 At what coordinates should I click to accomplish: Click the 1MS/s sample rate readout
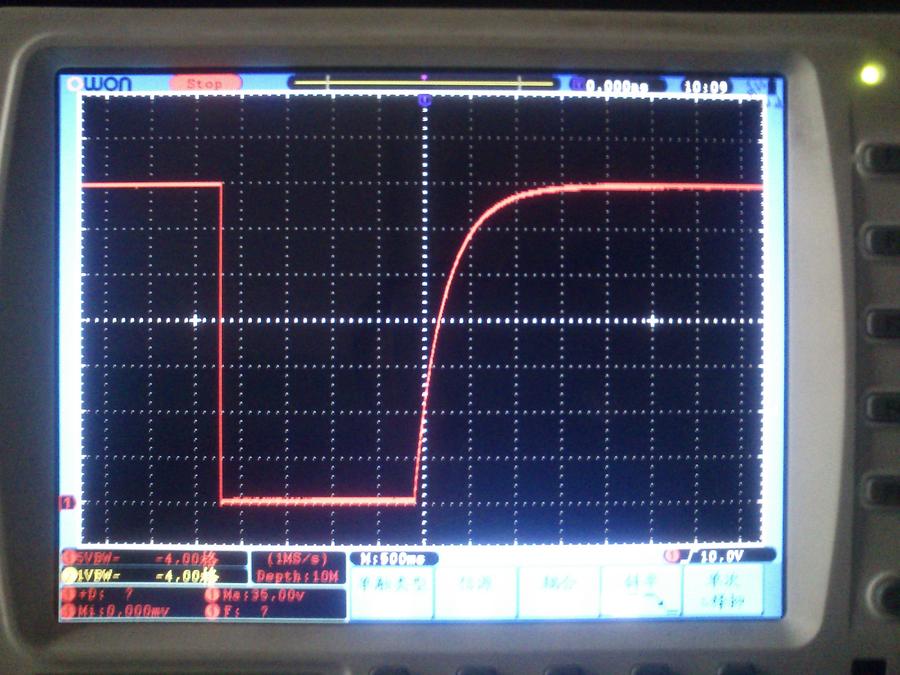(x=297, y=559)
